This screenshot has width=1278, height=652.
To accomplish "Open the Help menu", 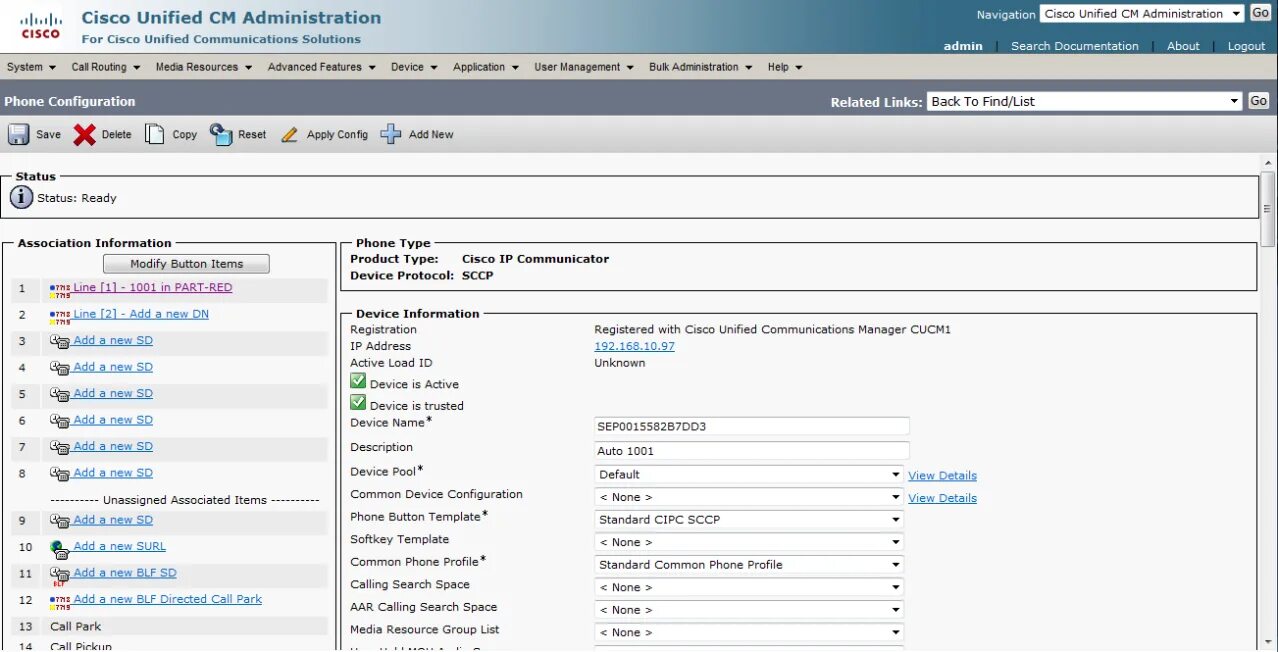I will (x=785, y=67).
